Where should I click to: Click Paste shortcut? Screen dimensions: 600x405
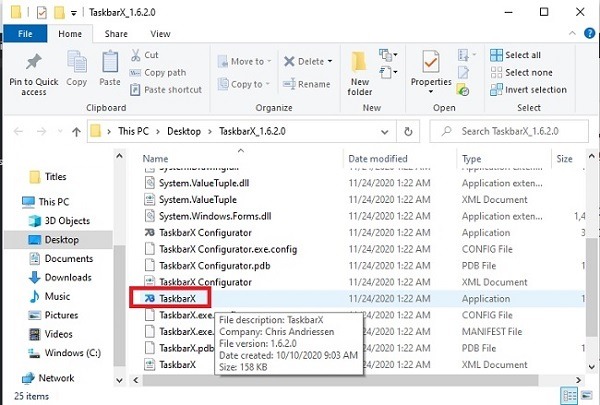(x=166, y=90)
